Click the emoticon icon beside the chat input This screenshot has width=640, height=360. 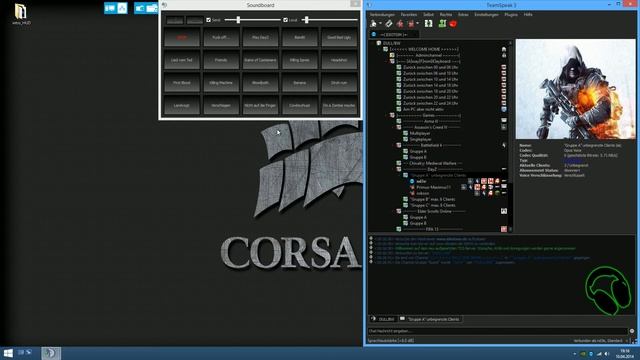632,331
